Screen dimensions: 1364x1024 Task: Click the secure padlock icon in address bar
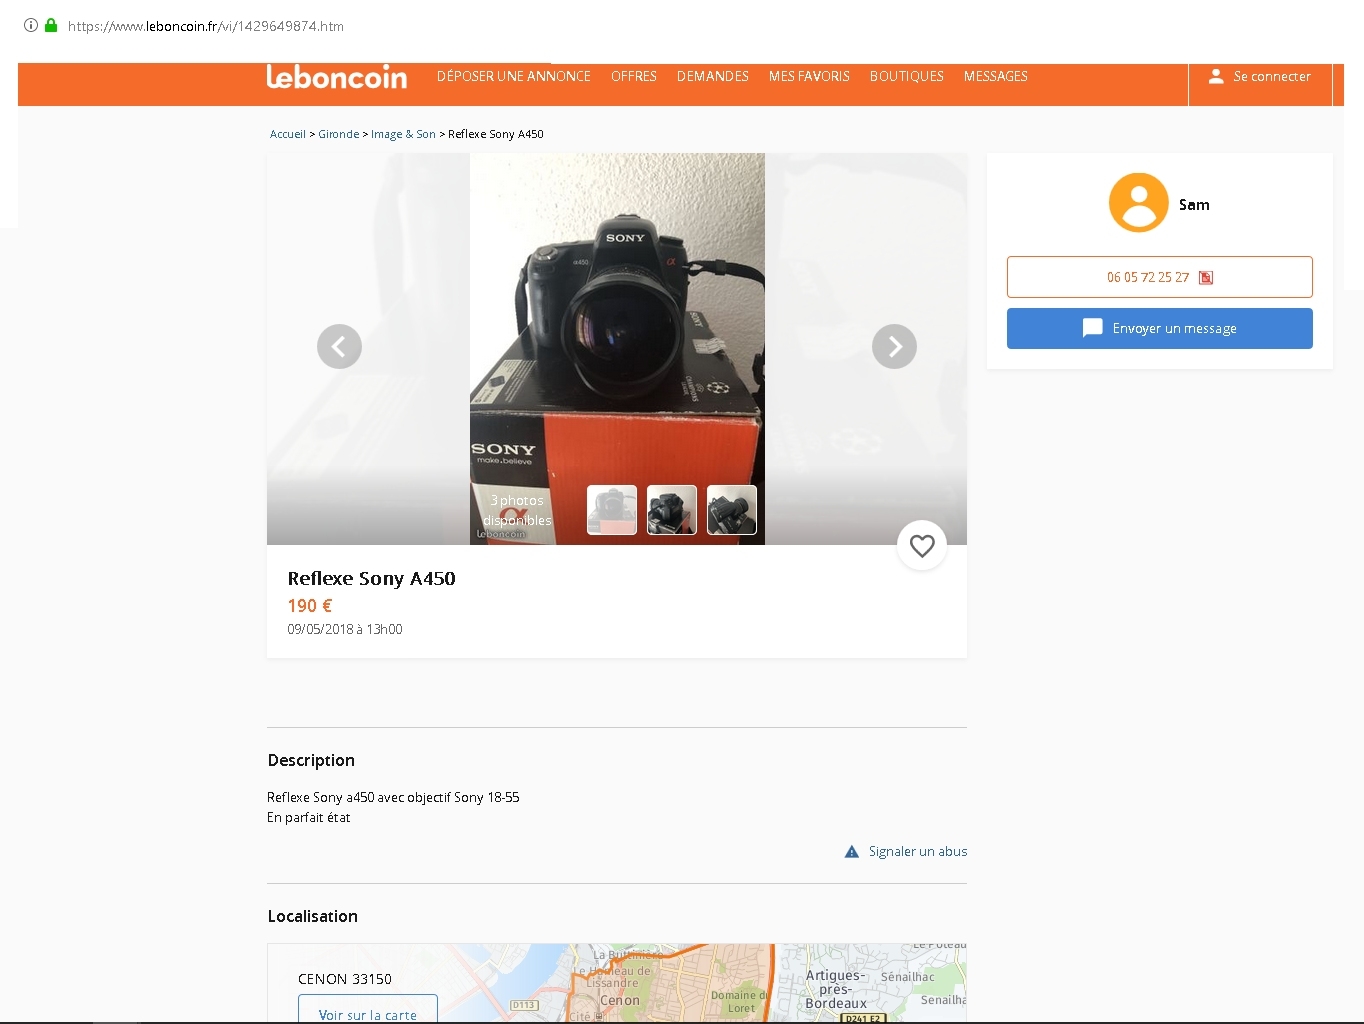click(x=51, y=25)
